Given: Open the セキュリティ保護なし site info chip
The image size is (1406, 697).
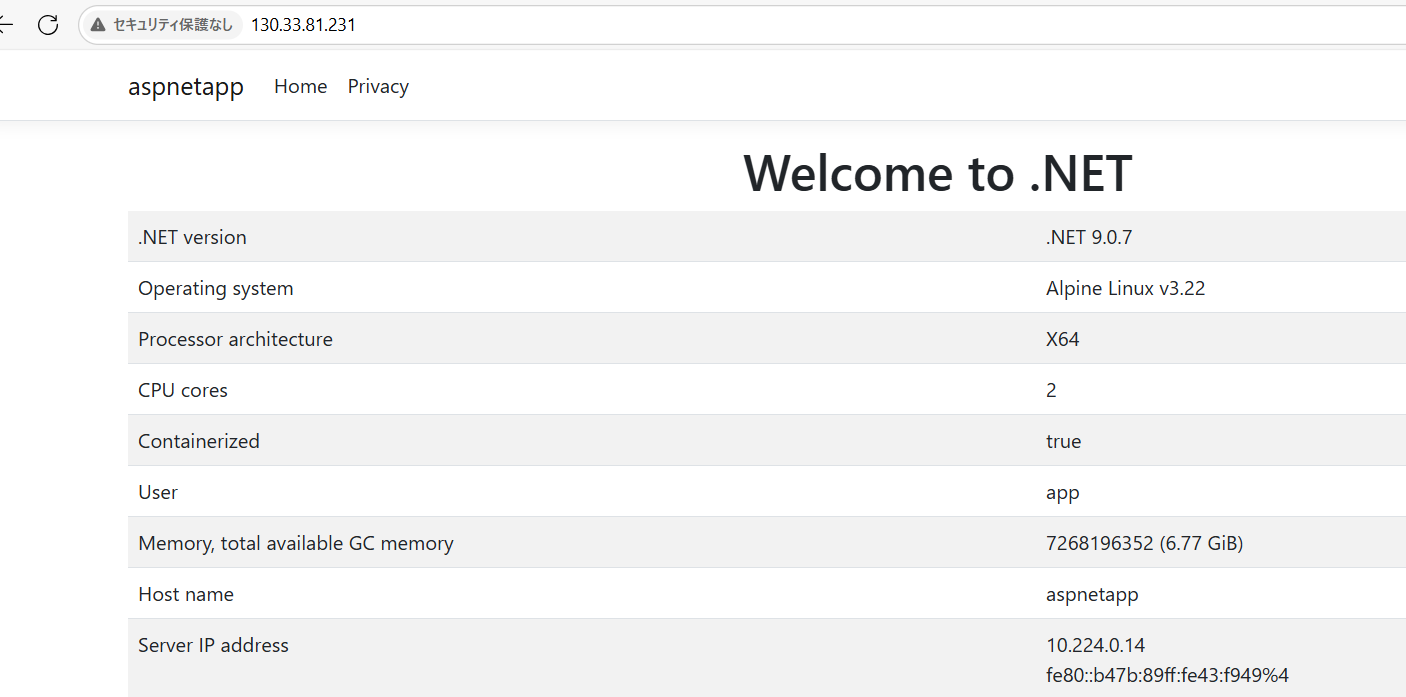Looking at the screenshot, I should tap(161, 25).
